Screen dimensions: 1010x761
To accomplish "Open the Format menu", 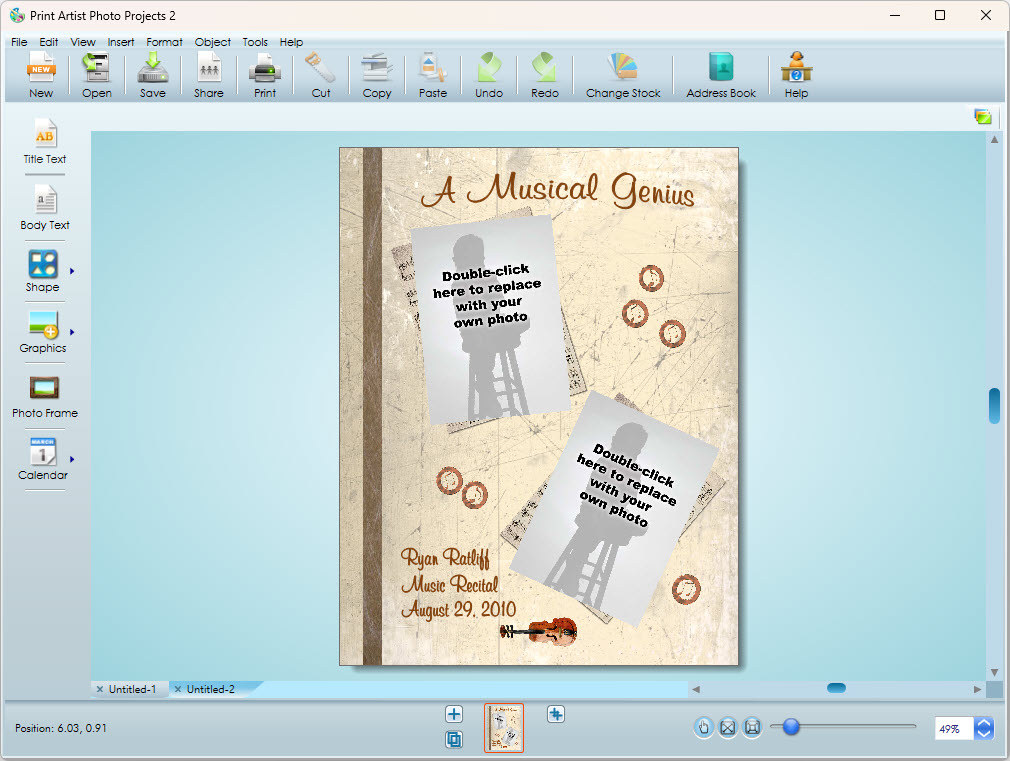I will 164,42.
